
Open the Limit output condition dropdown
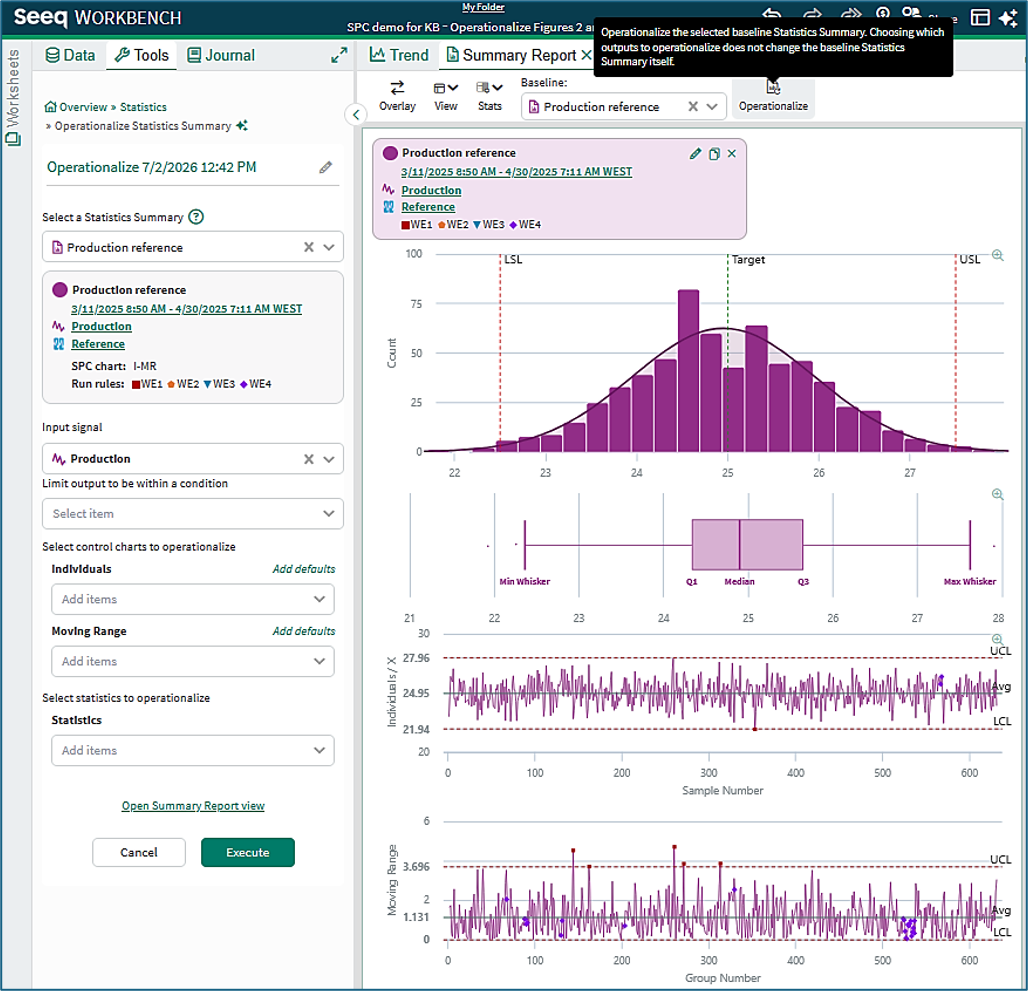193,514
